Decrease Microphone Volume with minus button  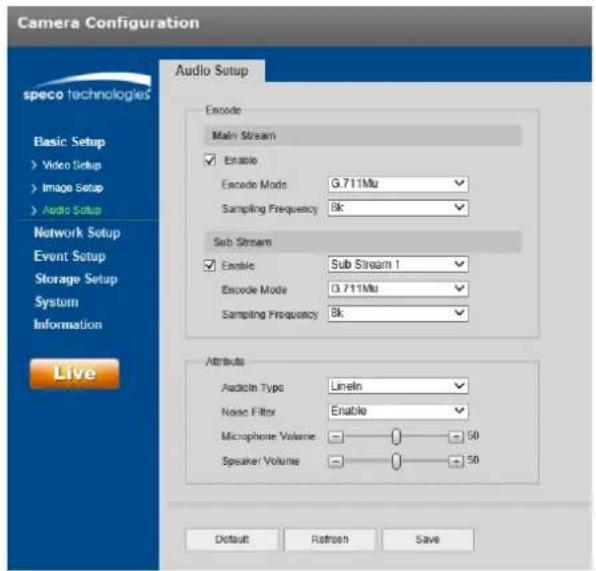pos(336,437)
